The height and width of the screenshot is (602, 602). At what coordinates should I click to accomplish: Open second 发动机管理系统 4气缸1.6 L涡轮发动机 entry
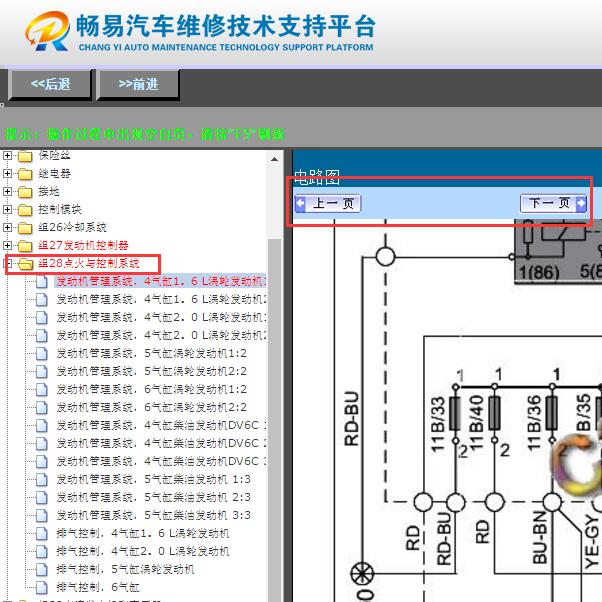[x=161, y=299]
